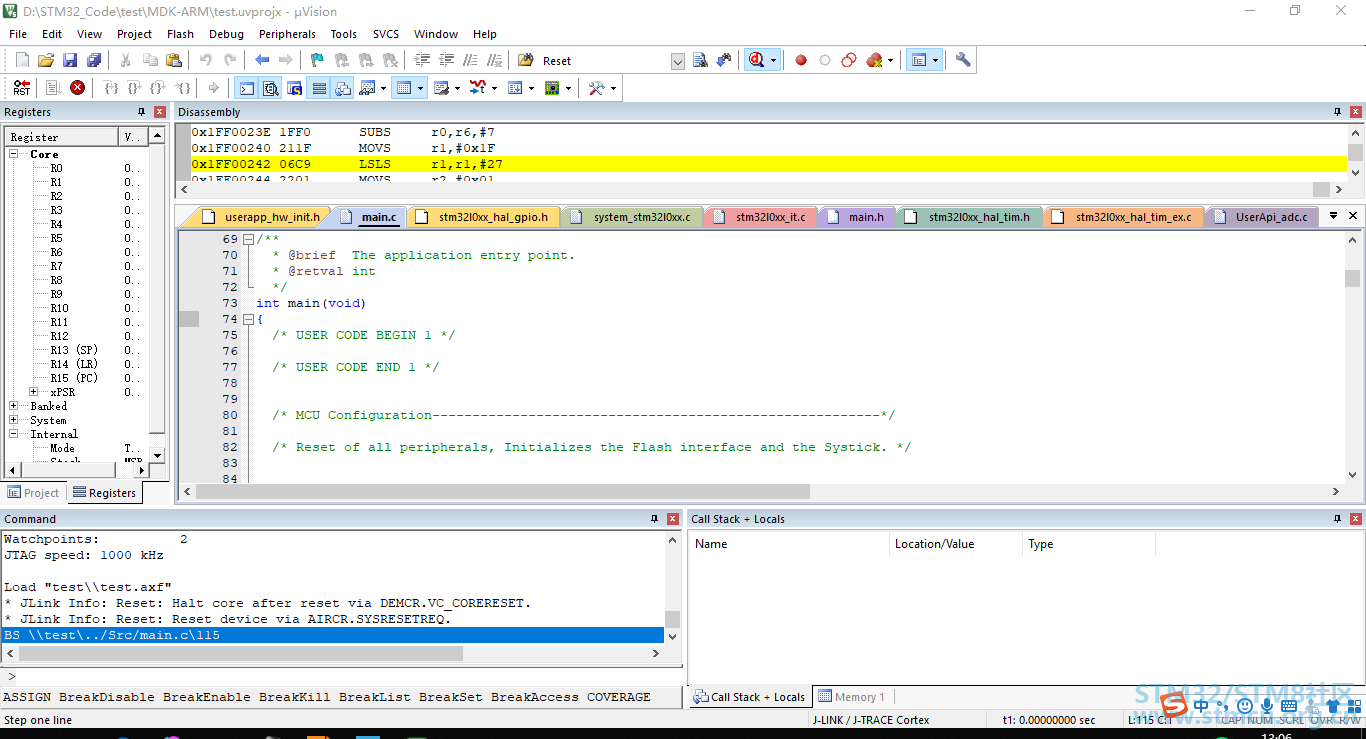Open file using the folder icon
1366x739 pixels.
[x=46, y=60]
